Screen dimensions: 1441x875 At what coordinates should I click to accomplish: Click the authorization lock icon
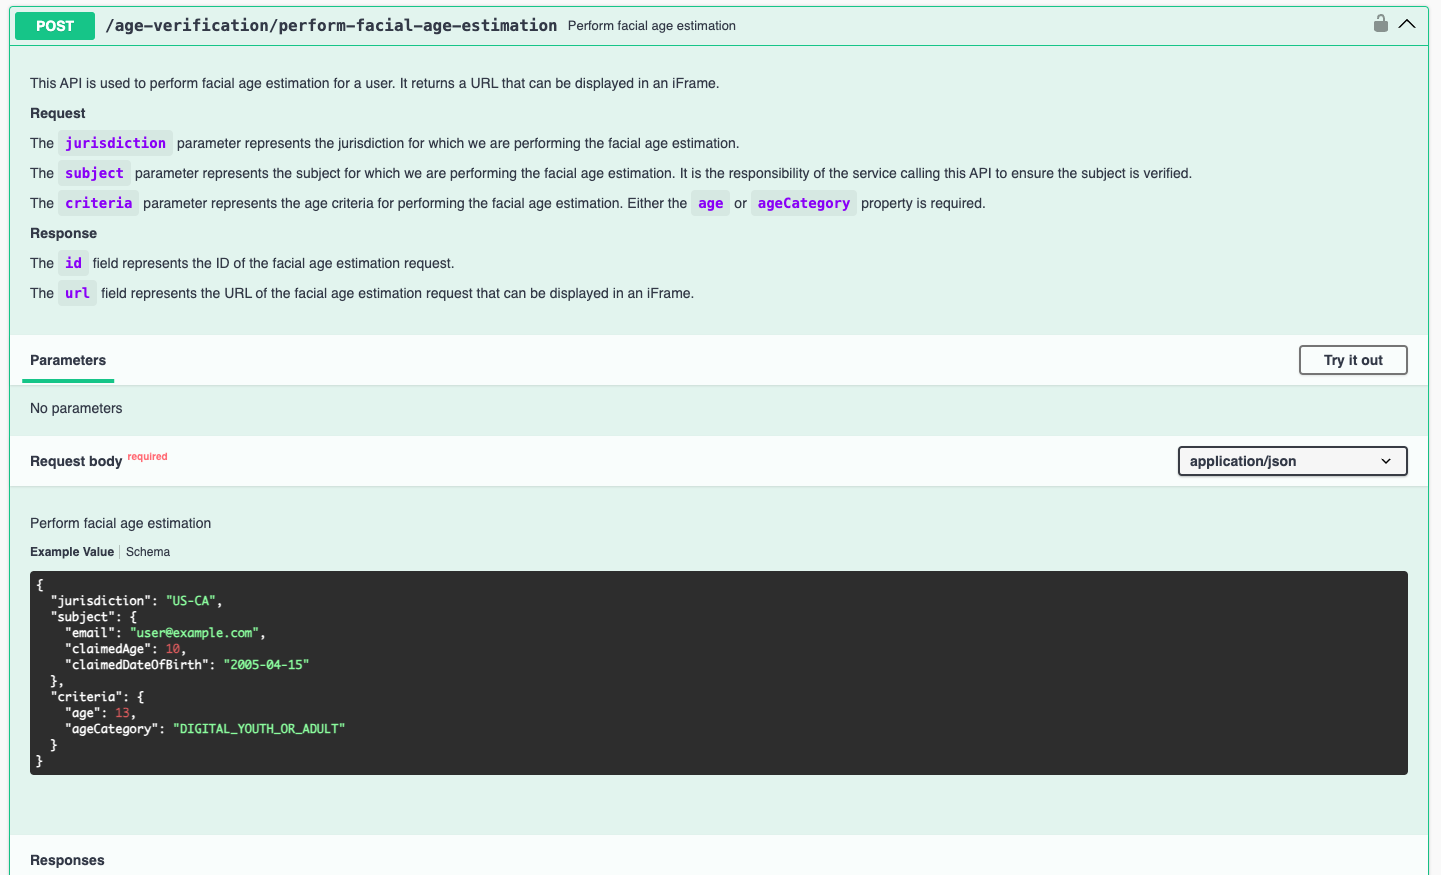coord(1380,24)
